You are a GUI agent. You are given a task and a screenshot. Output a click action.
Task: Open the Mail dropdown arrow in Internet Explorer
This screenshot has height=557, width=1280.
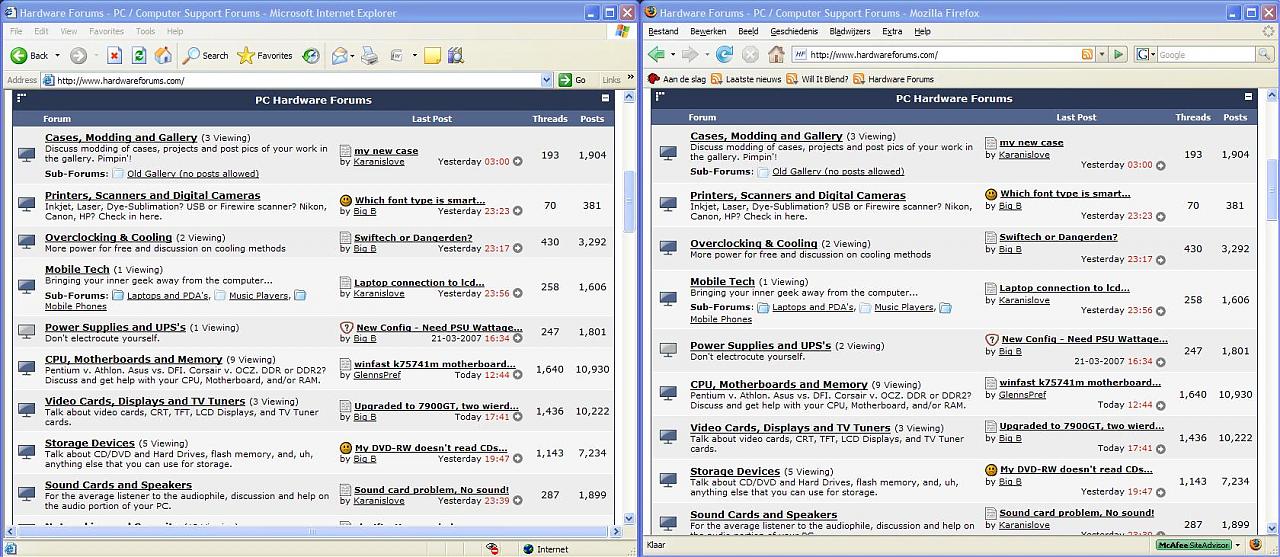(353, 56)
